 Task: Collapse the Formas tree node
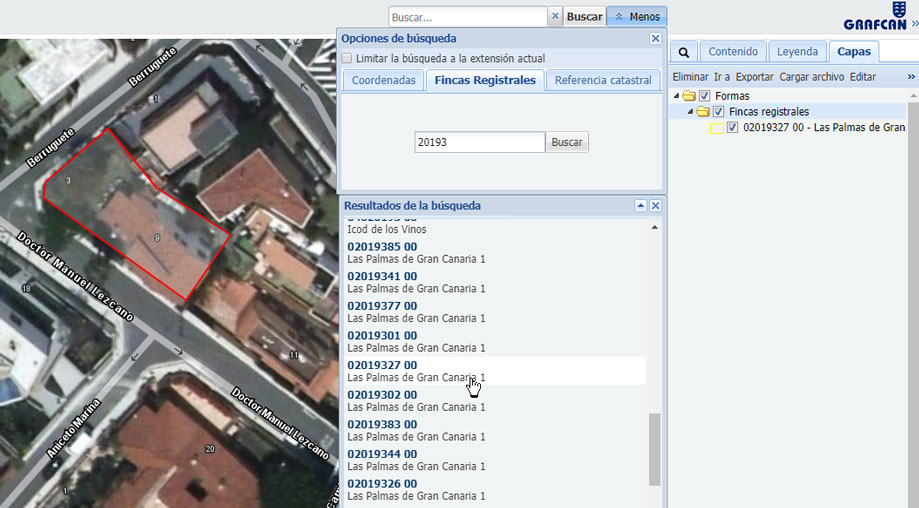click(676, 96)
